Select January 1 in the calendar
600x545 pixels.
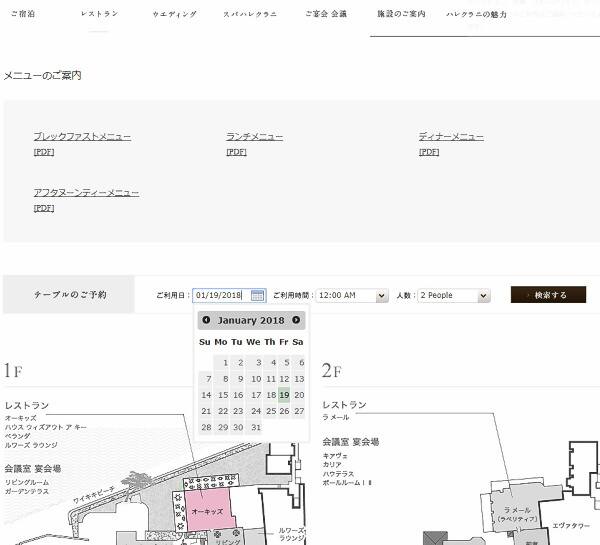coord(226,363)
